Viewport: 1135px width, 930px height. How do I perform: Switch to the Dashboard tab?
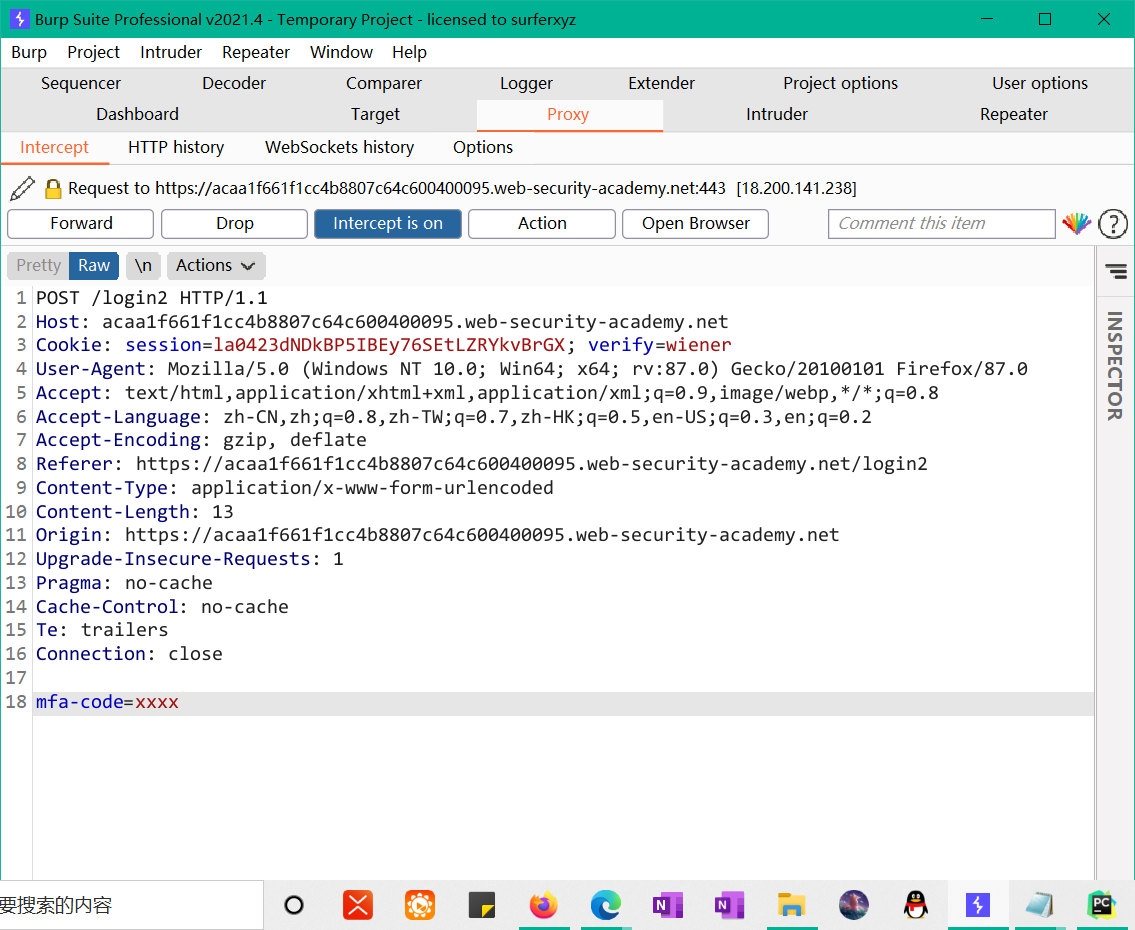137,114
